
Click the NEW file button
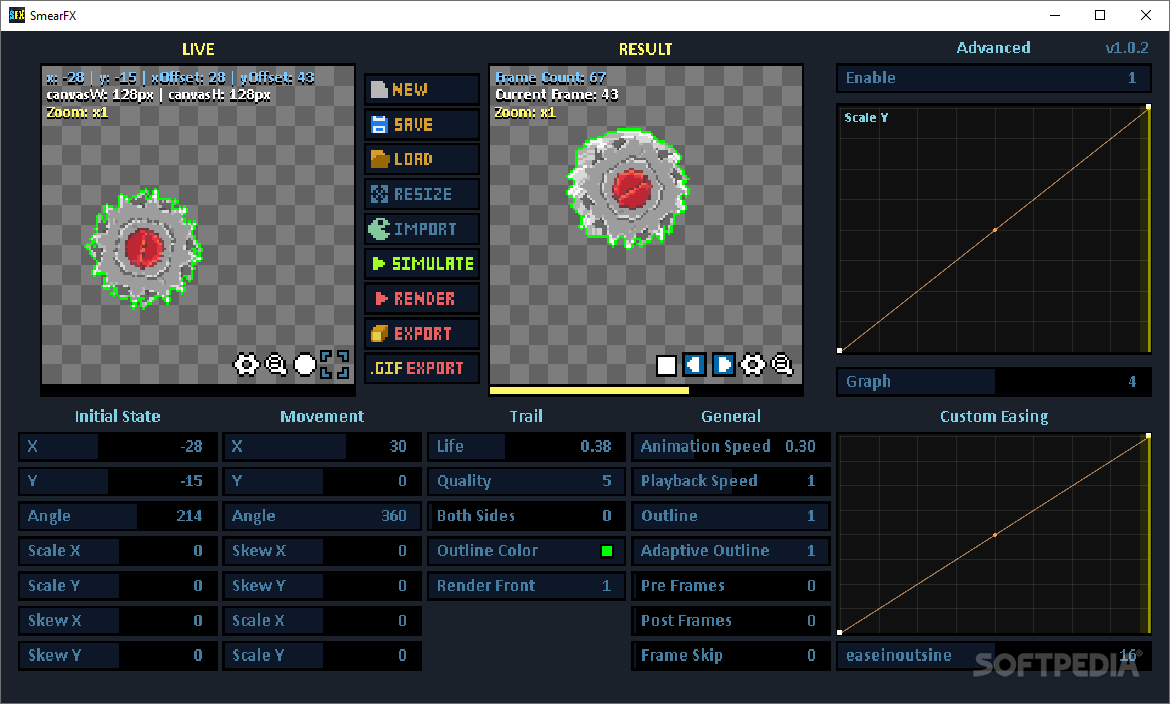click(x=422, y=90)
